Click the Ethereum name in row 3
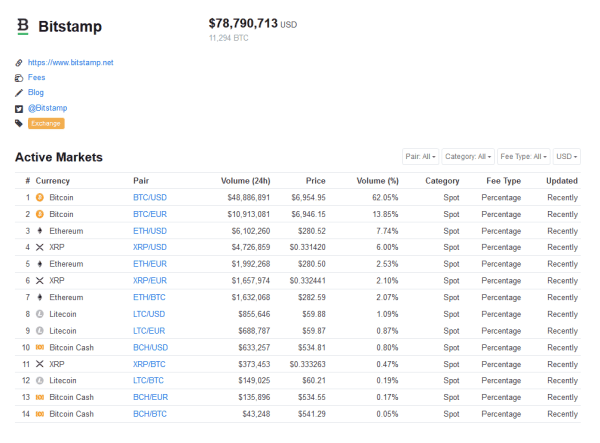 [x=66, y=231]
